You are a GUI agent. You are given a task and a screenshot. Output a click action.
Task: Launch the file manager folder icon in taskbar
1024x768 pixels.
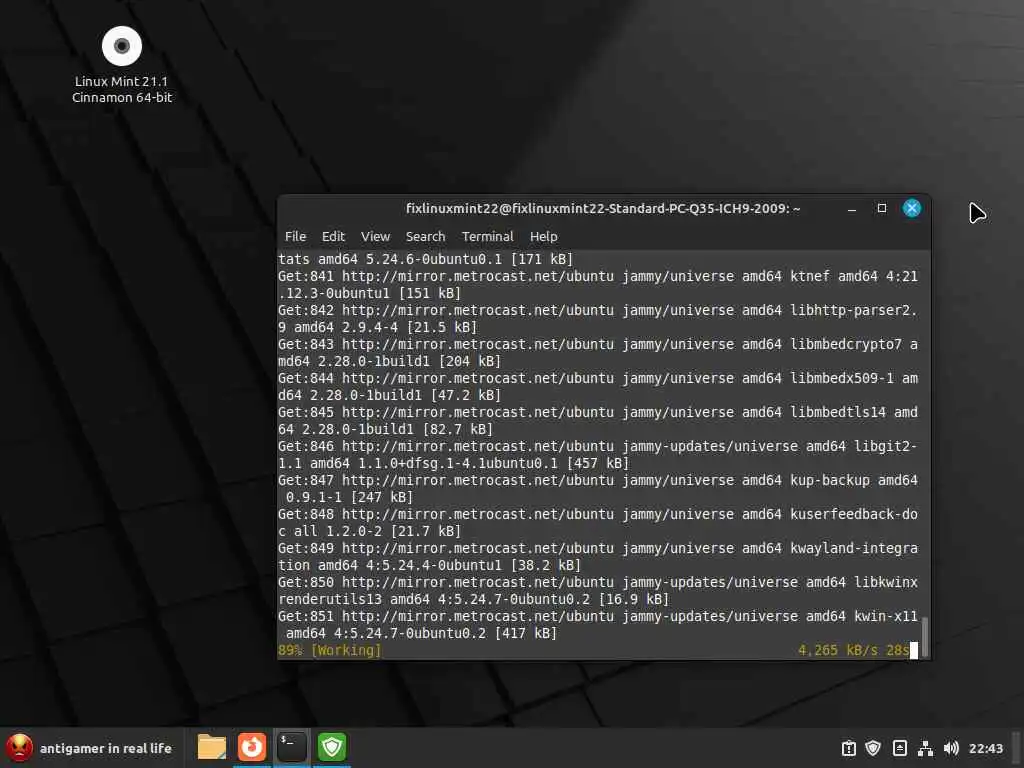click(212, 747)
